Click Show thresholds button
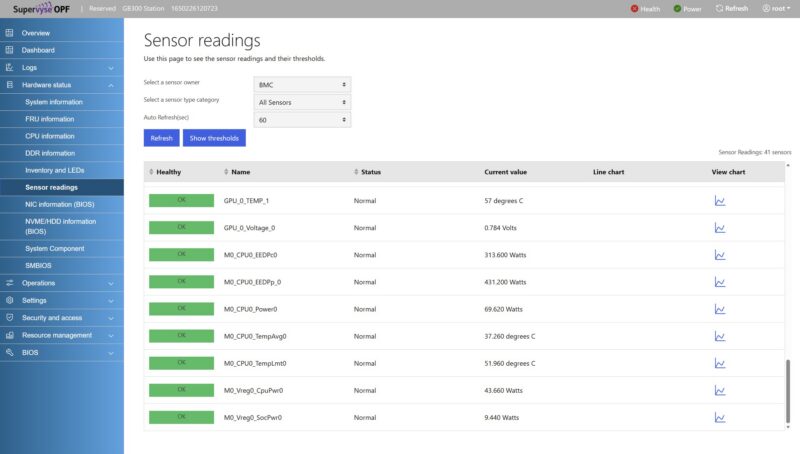Viewport: 800px width, 454px height. point(214,138)
